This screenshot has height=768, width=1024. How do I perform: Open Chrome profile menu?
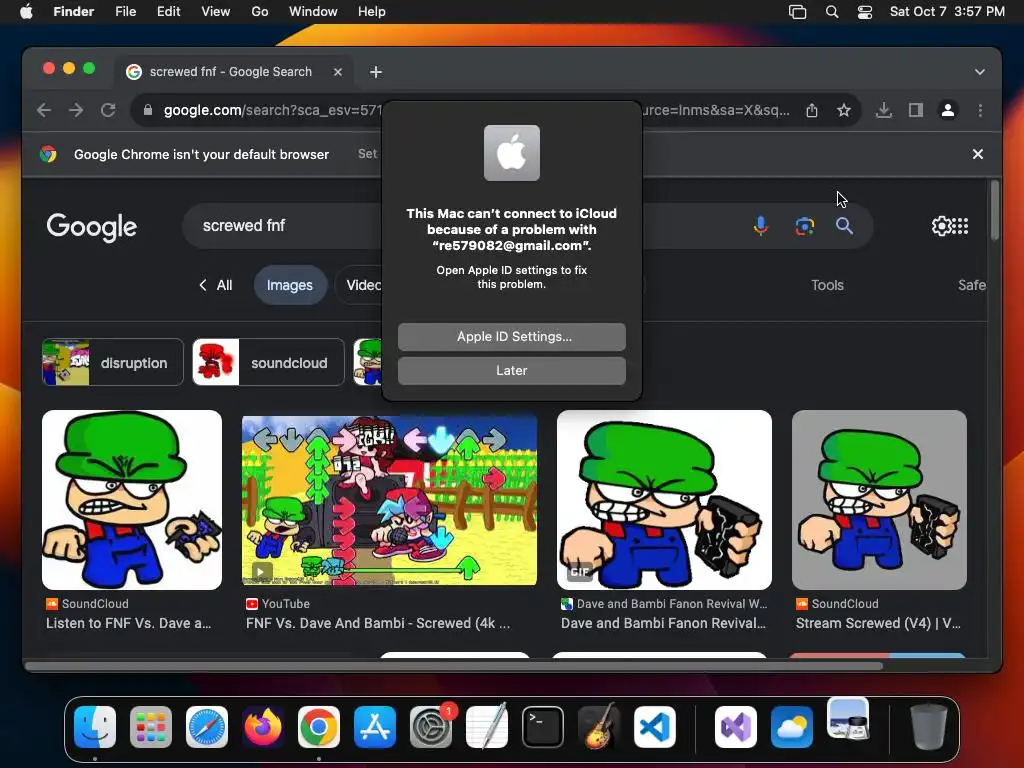coord(948,110)
